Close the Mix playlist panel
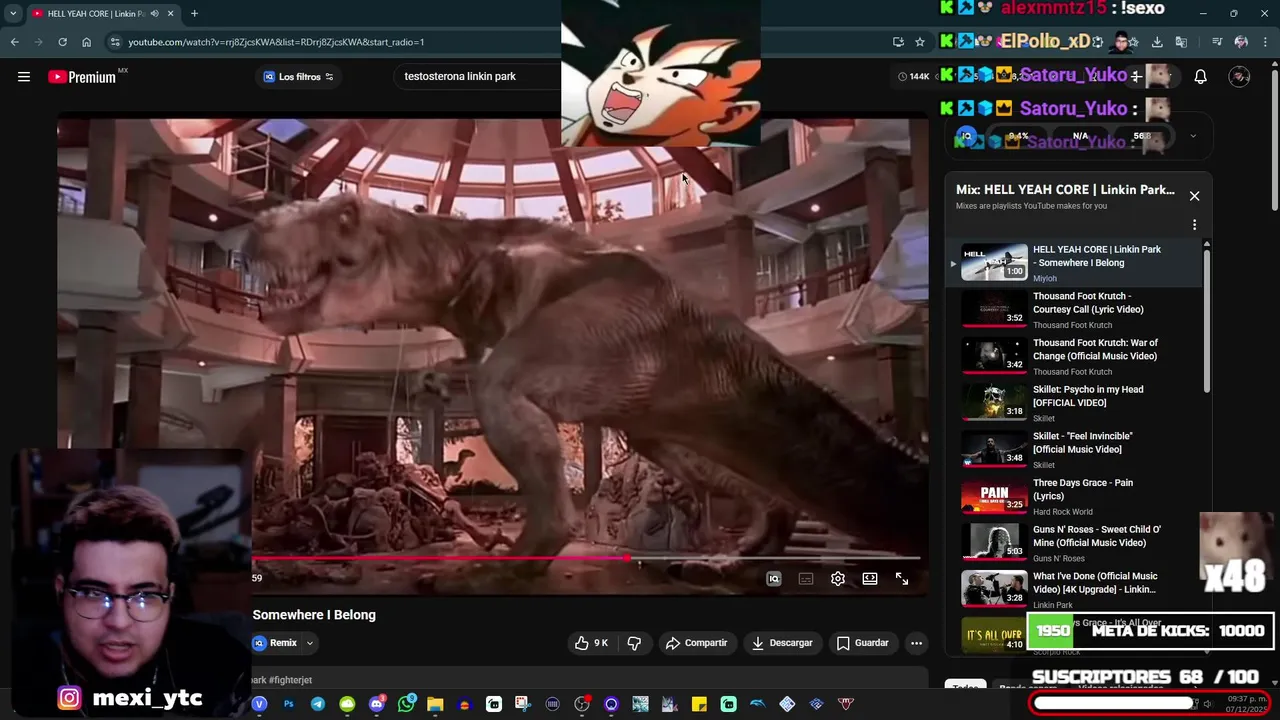 pyautogui.click(x=1194, y=196)
